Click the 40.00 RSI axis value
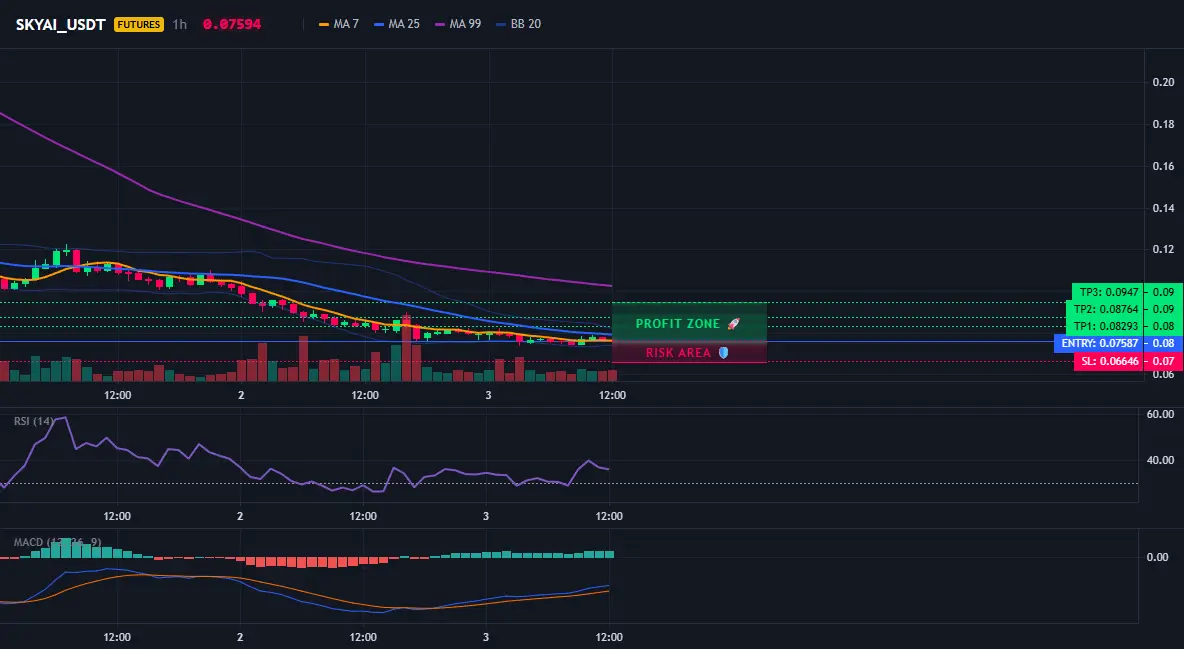The width and height of the screenshot is (1184, 649). click(x=1161, y=459)
